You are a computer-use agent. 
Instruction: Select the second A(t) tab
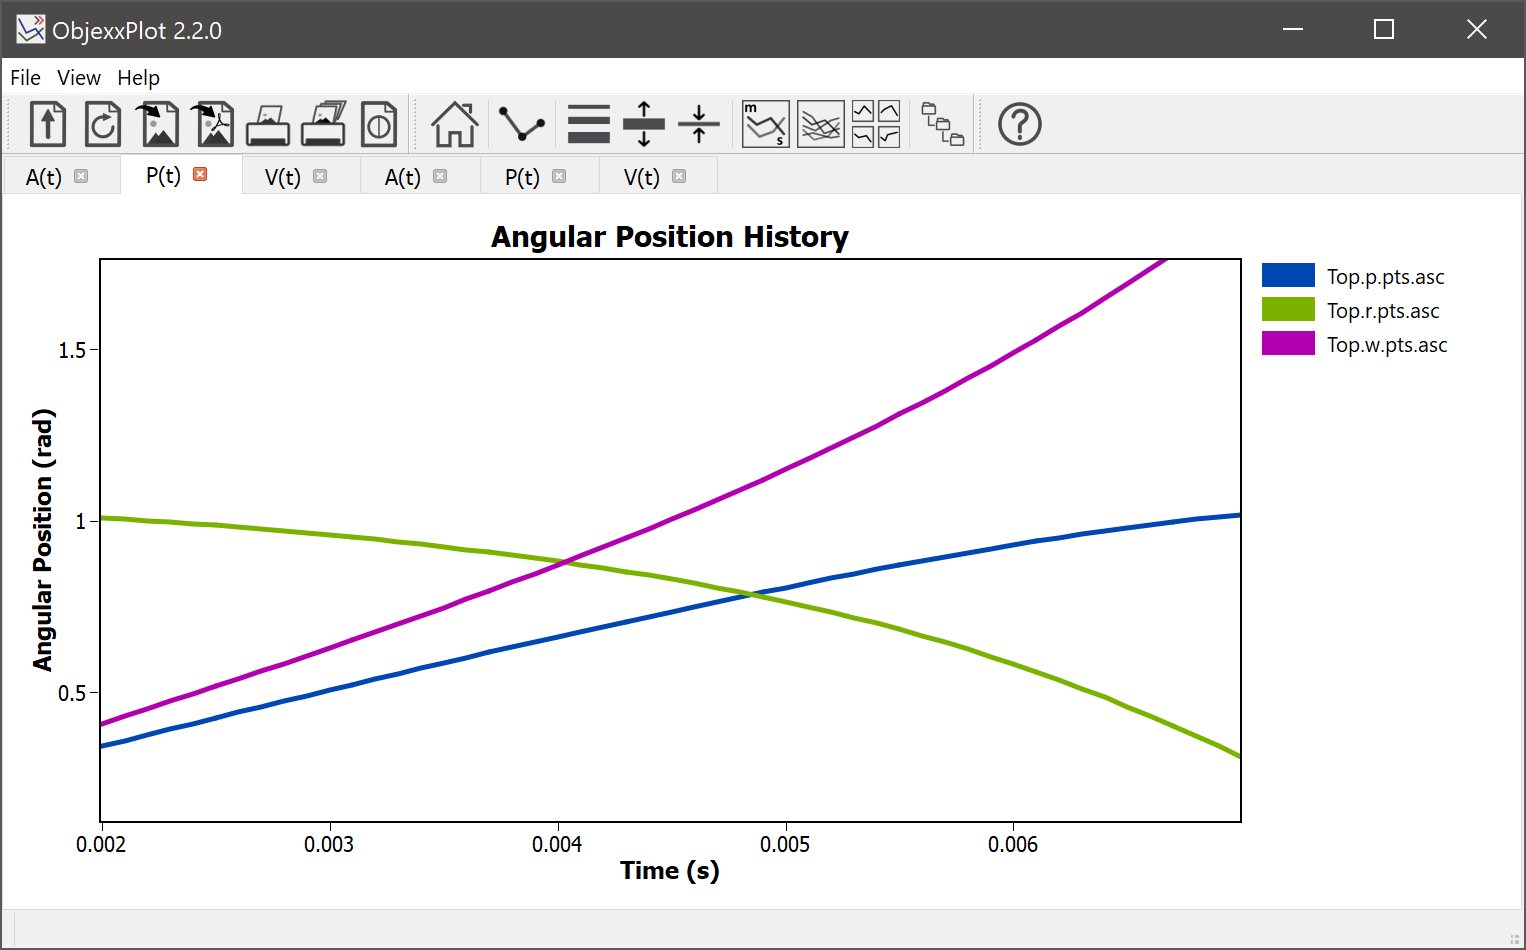point(403,176)
